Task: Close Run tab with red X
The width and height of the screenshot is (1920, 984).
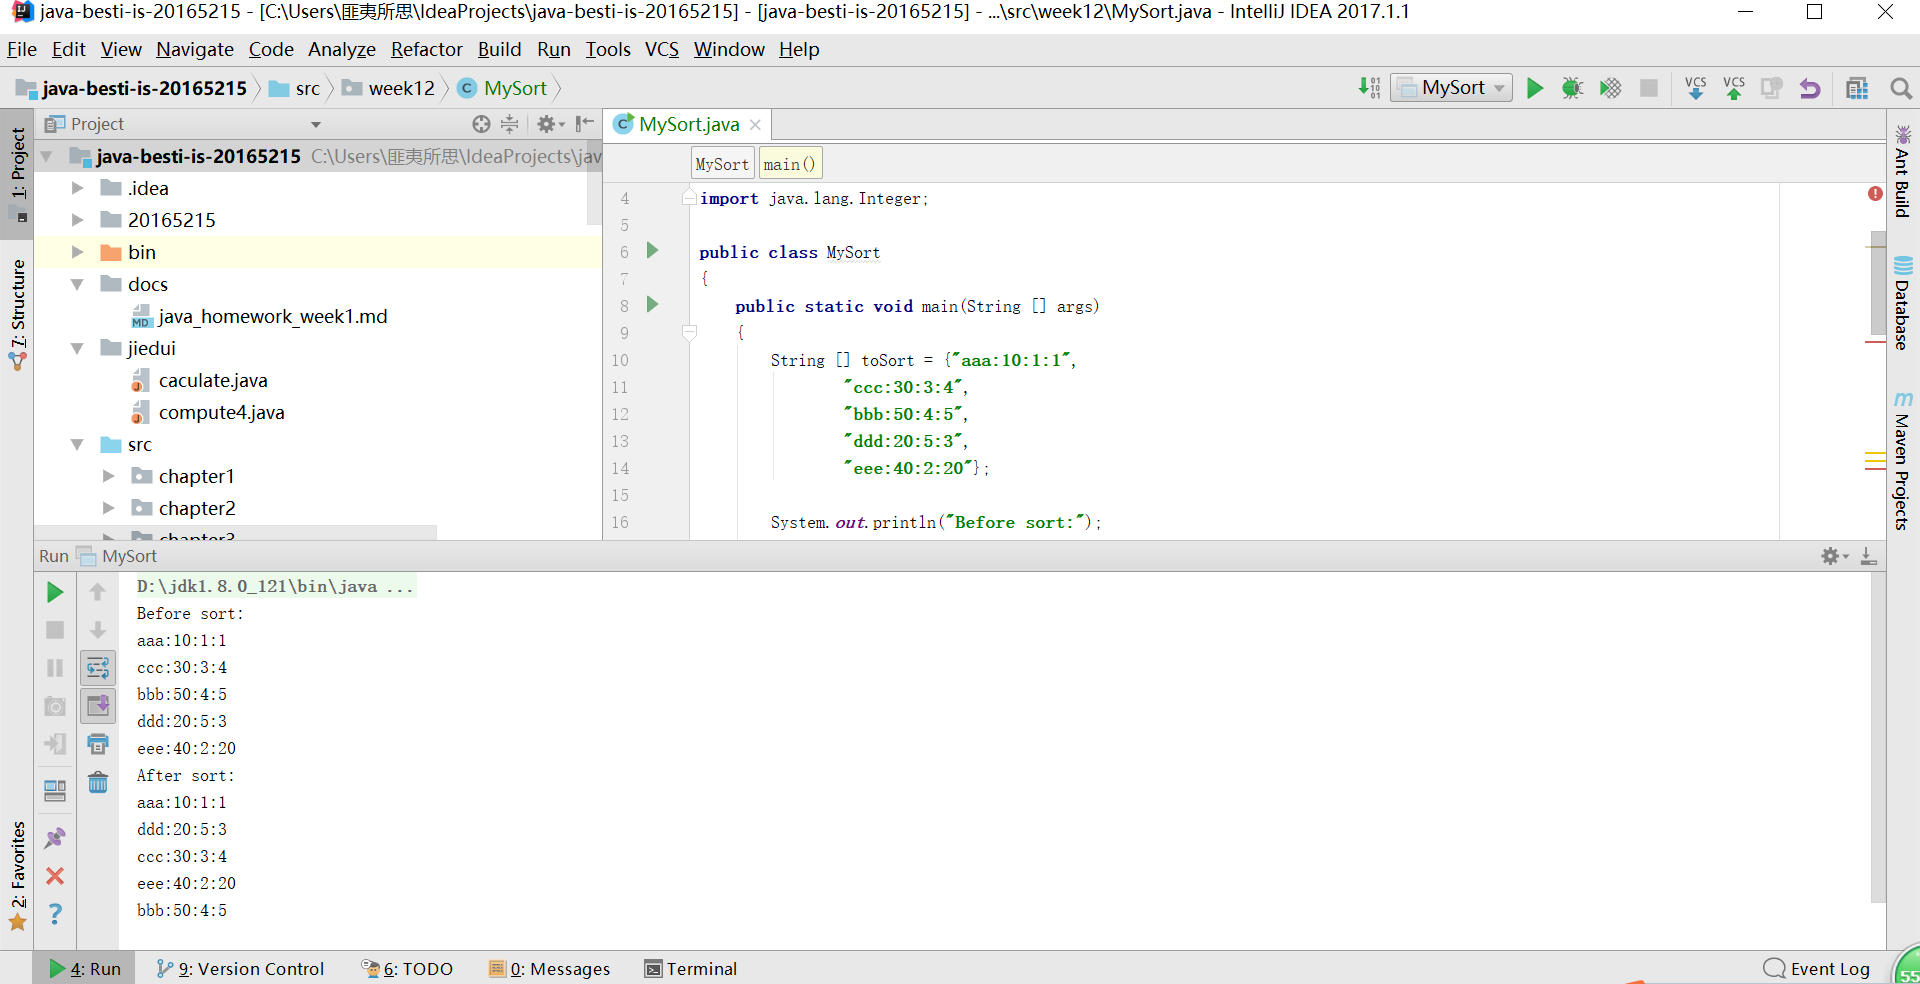Action: click(x=55, y=876)
